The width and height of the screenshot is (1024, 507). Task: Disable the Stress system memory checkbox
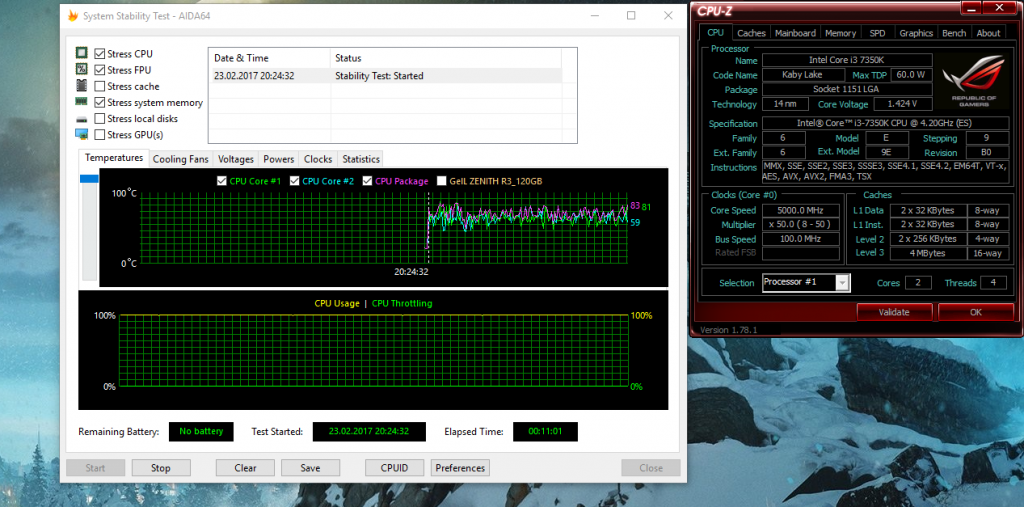coord(99,103)
